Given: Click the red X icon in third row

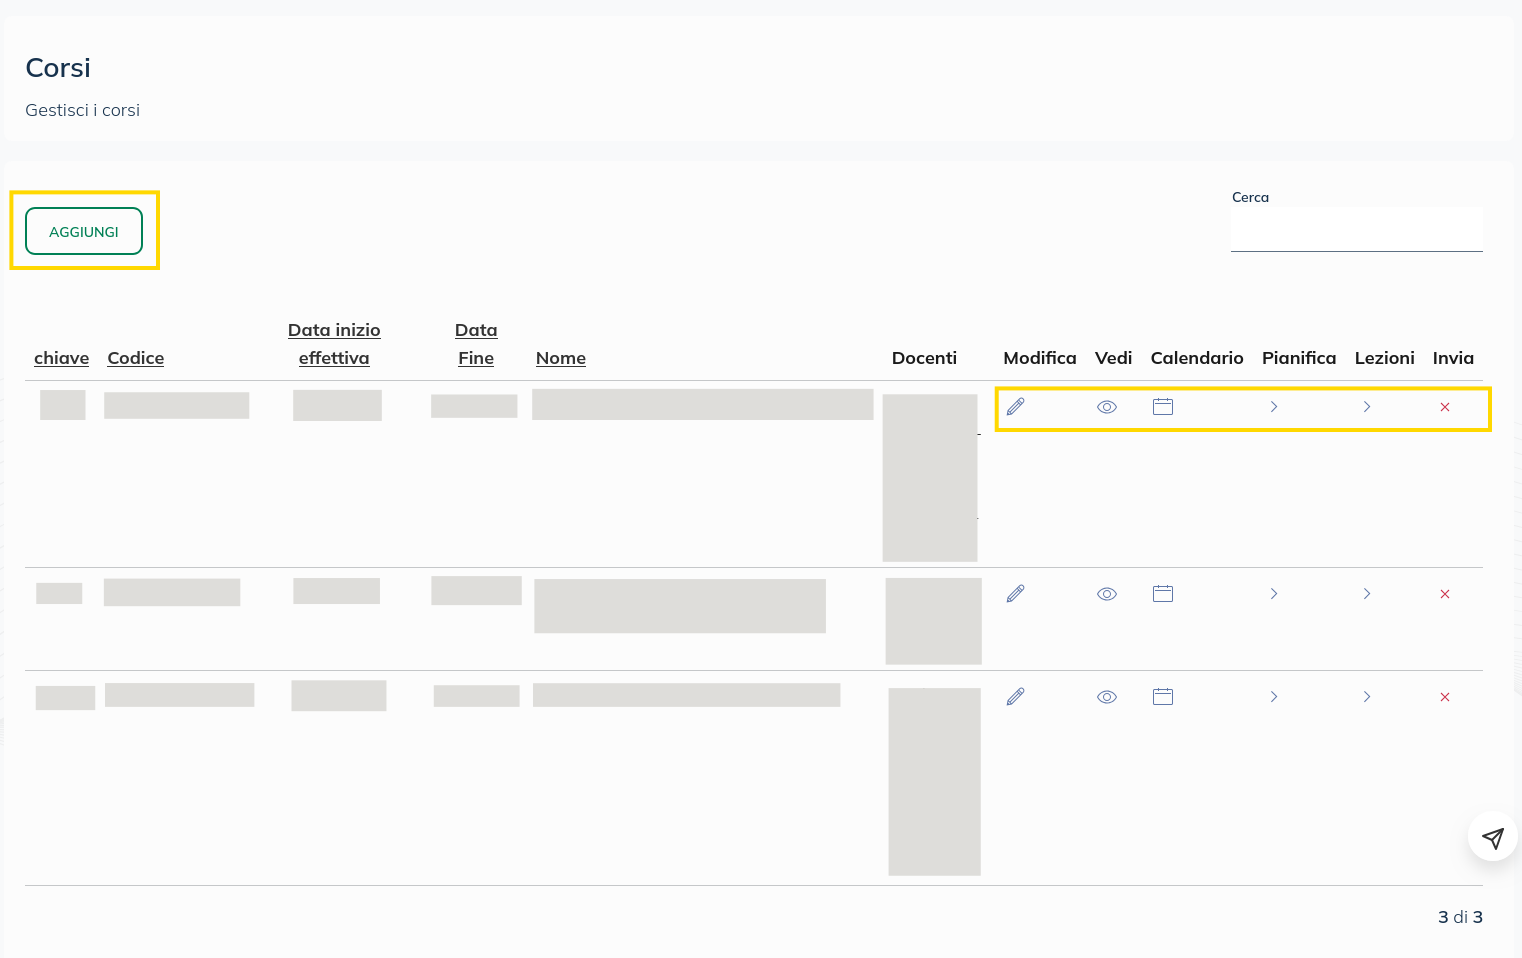Looking at the screenshot, I should pyautogui.click(x=1444, y=697).
